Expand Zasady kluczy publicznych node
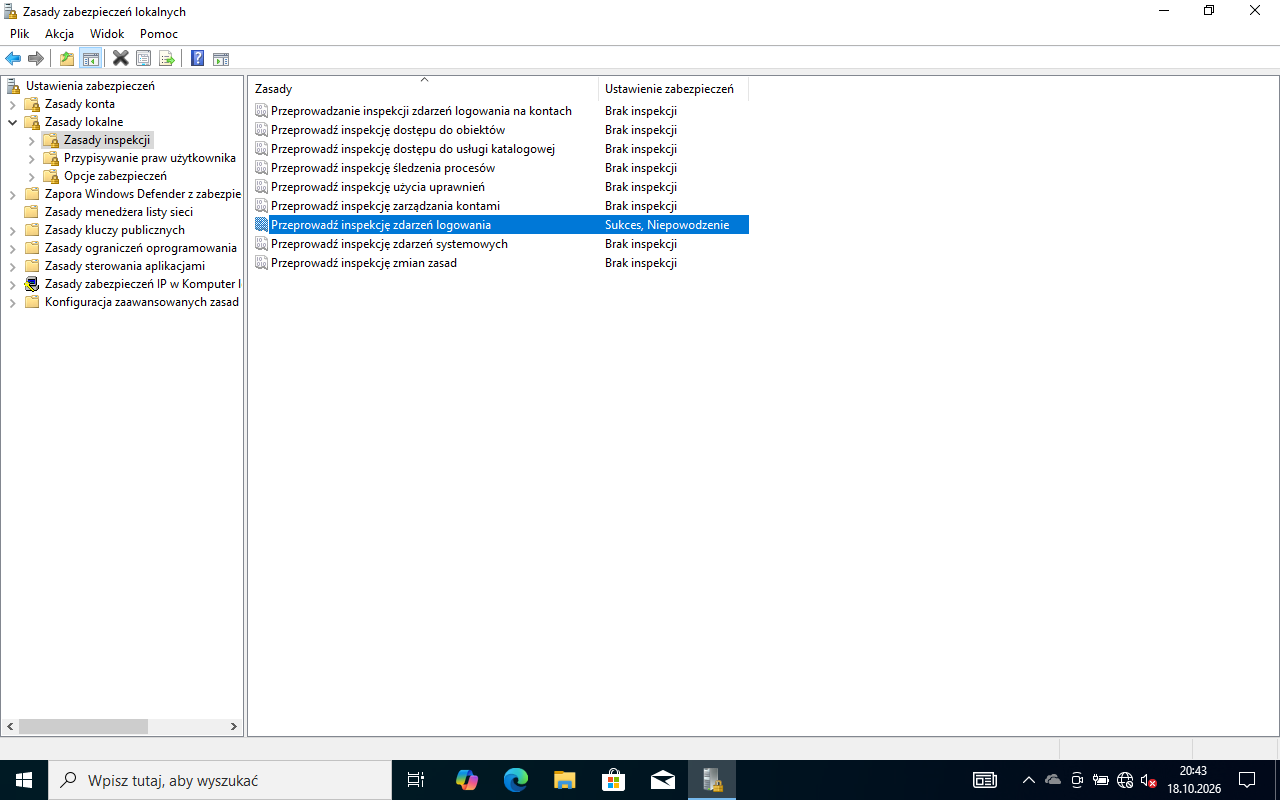 tap(13, 230)
